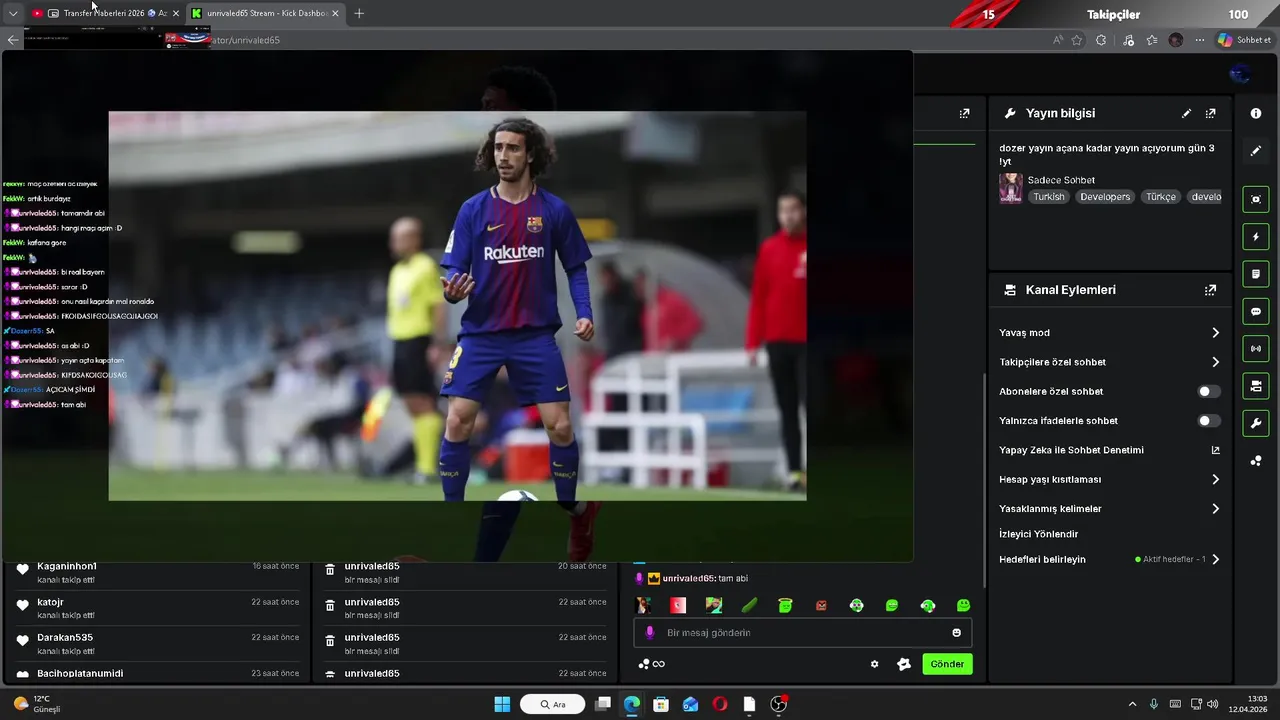
Task: Select the Türkçe tag
Action: pyautogui.click(x=1161, y=197)
